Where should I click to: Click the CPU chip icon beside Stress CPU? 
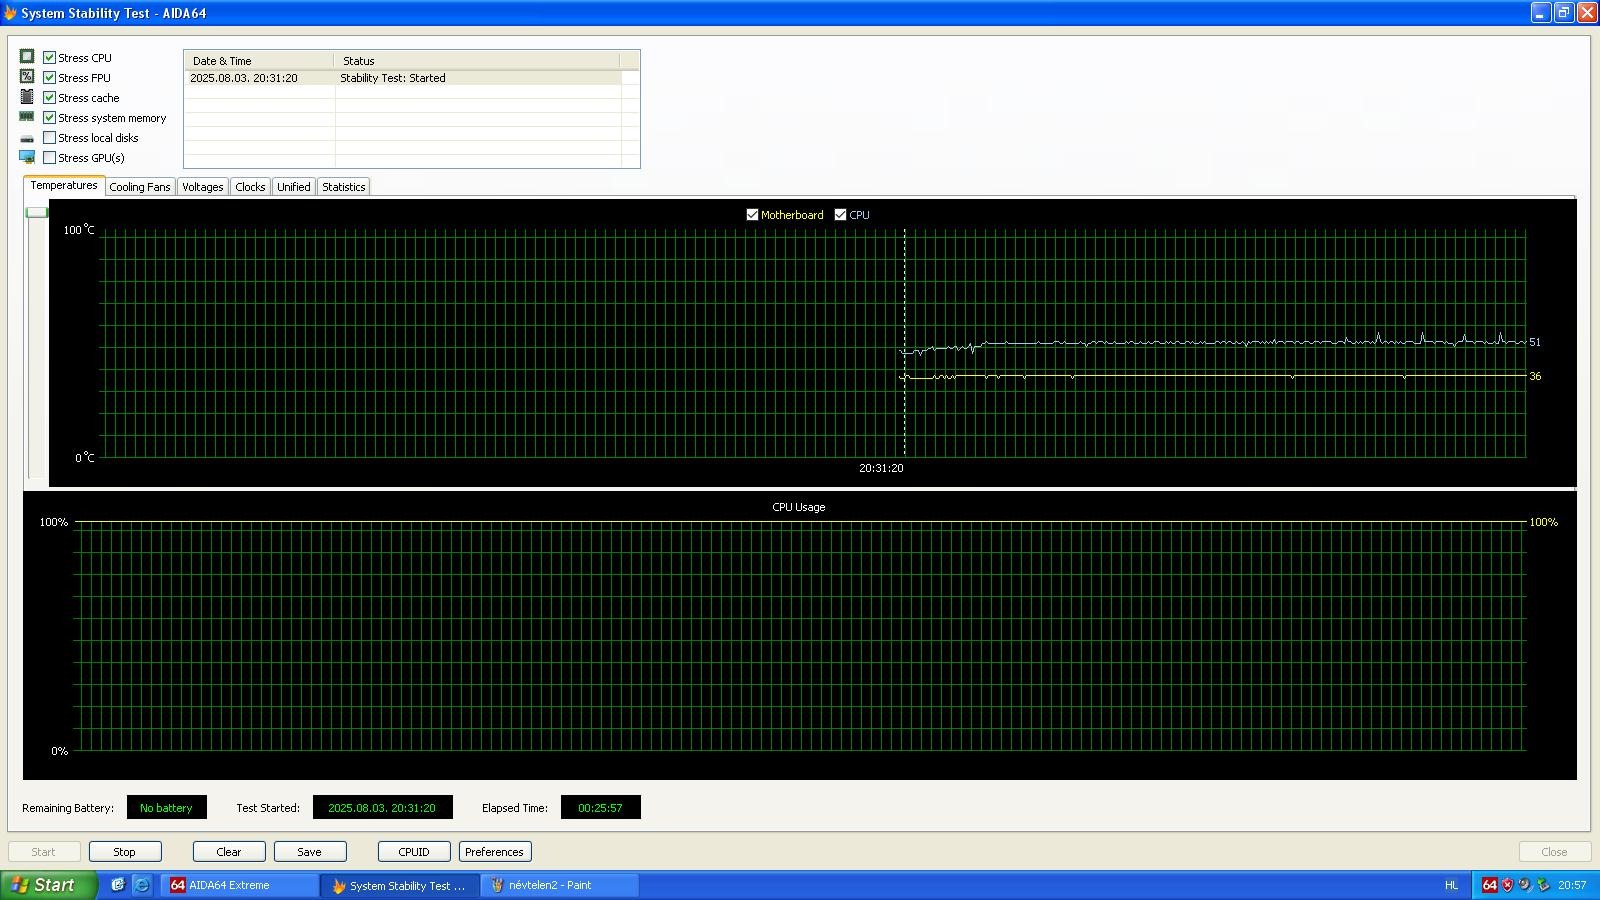click(x=27, y=57)
